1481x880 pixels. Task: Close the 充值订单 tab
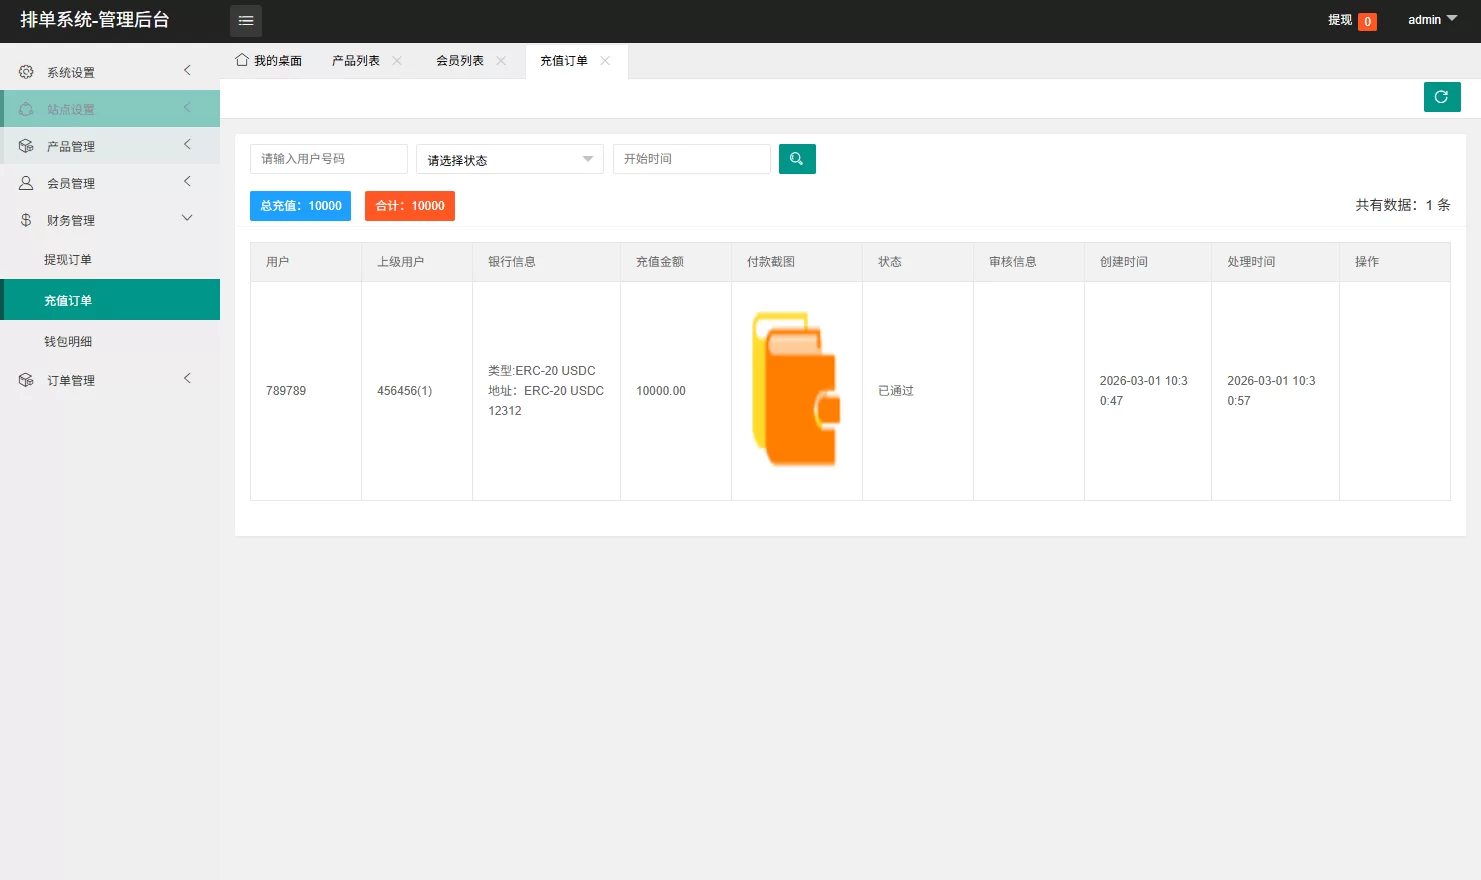(x=605, y=61)
